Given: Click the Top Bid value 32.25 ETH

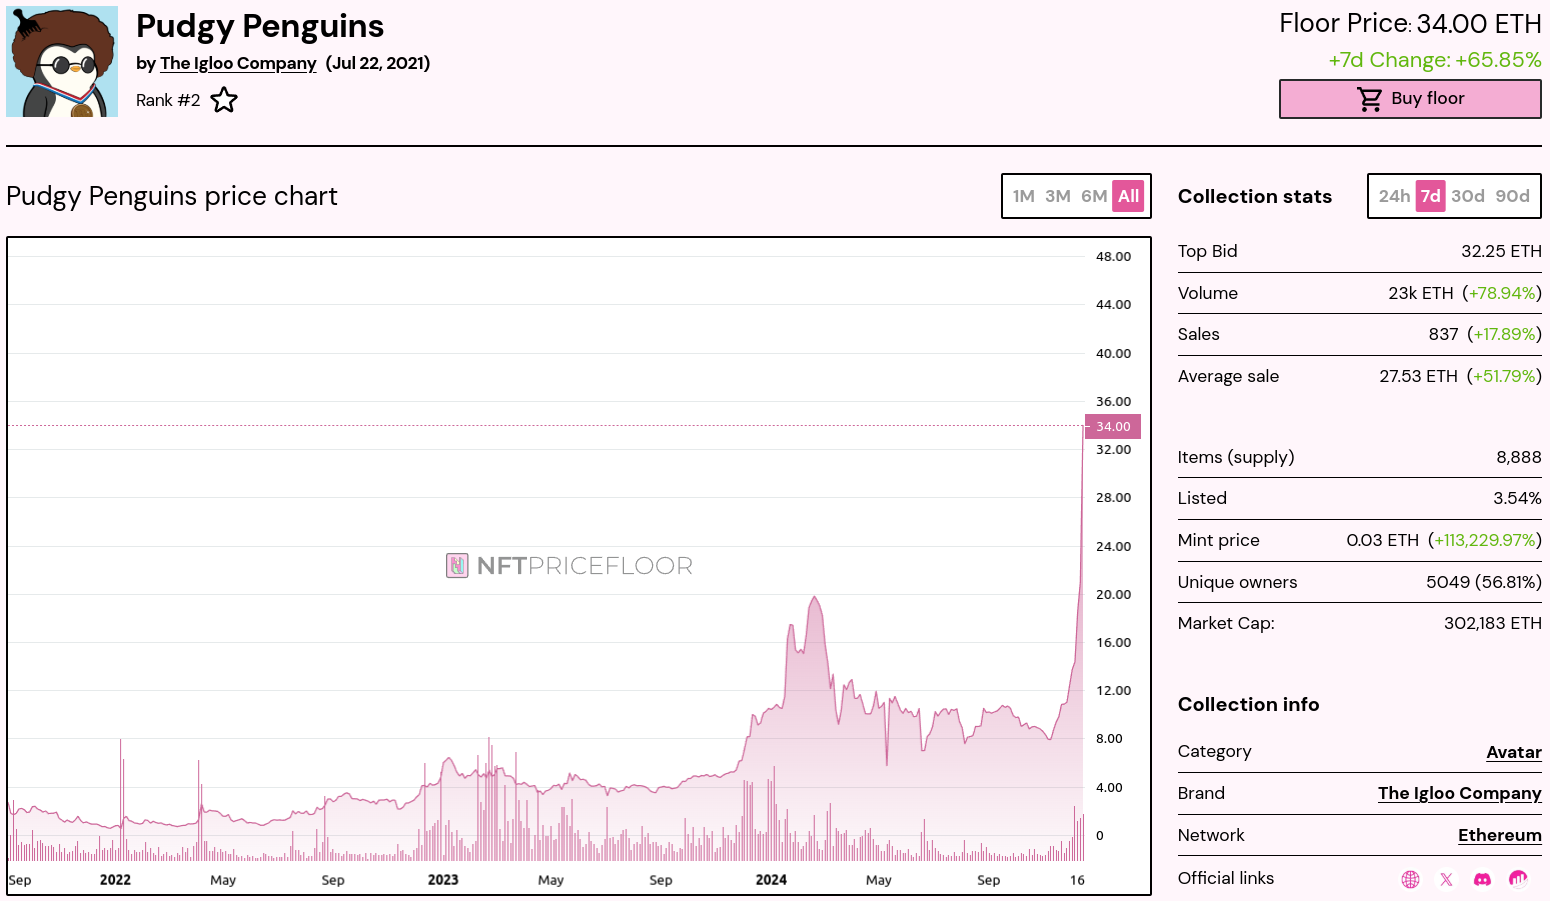Looking at the screenshot, I should [1501, 251].
